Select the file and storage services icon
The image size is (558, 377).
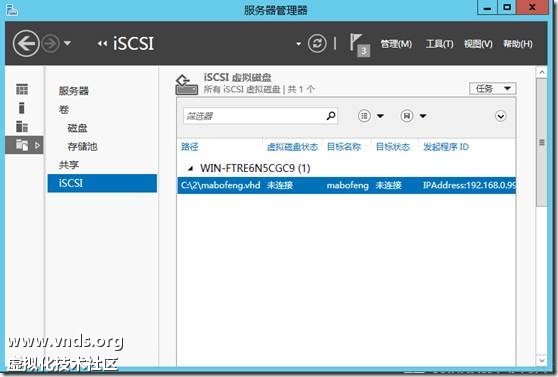[x=22, y=145]
